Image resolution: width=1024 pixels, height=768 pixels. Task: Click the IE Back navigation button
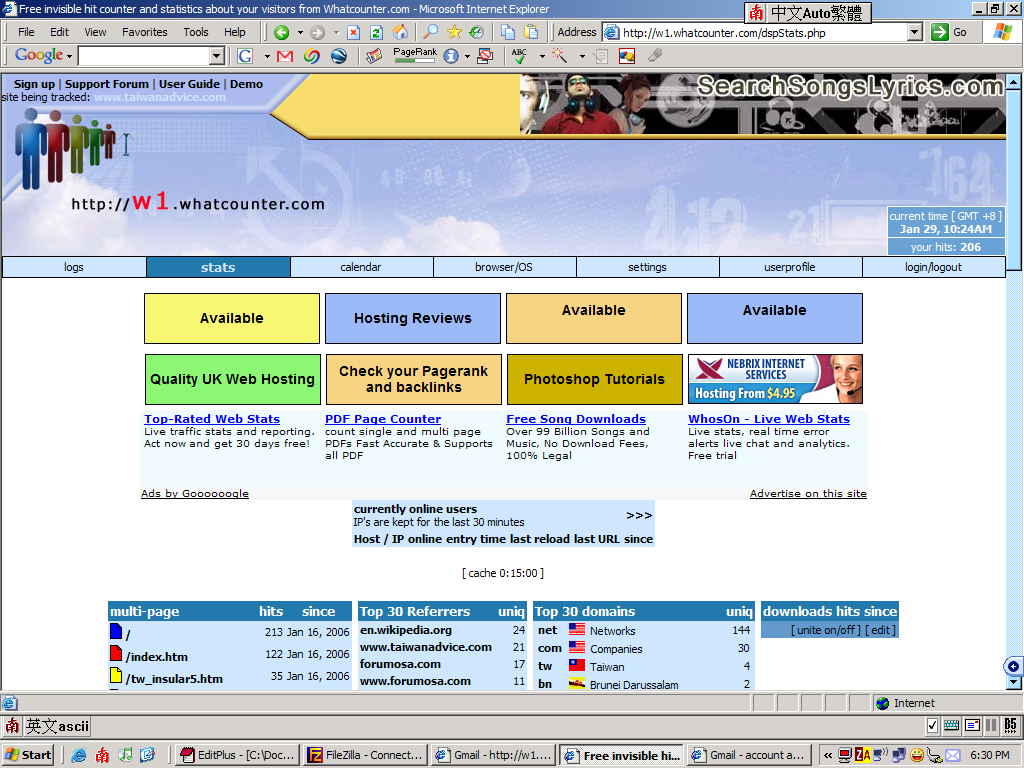pyautogui.click(x=282, y=32)
